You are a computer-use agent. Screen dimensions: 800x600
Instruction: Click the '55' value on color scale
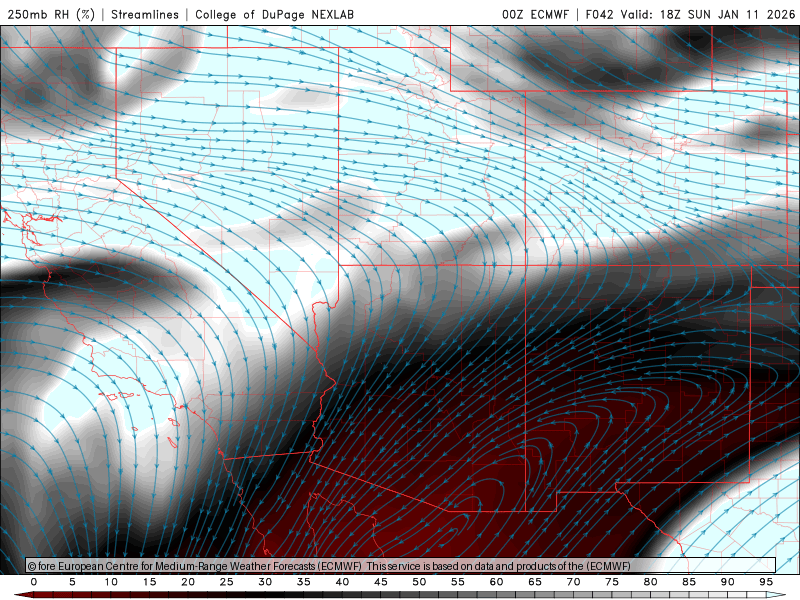(x=458, y=582)
